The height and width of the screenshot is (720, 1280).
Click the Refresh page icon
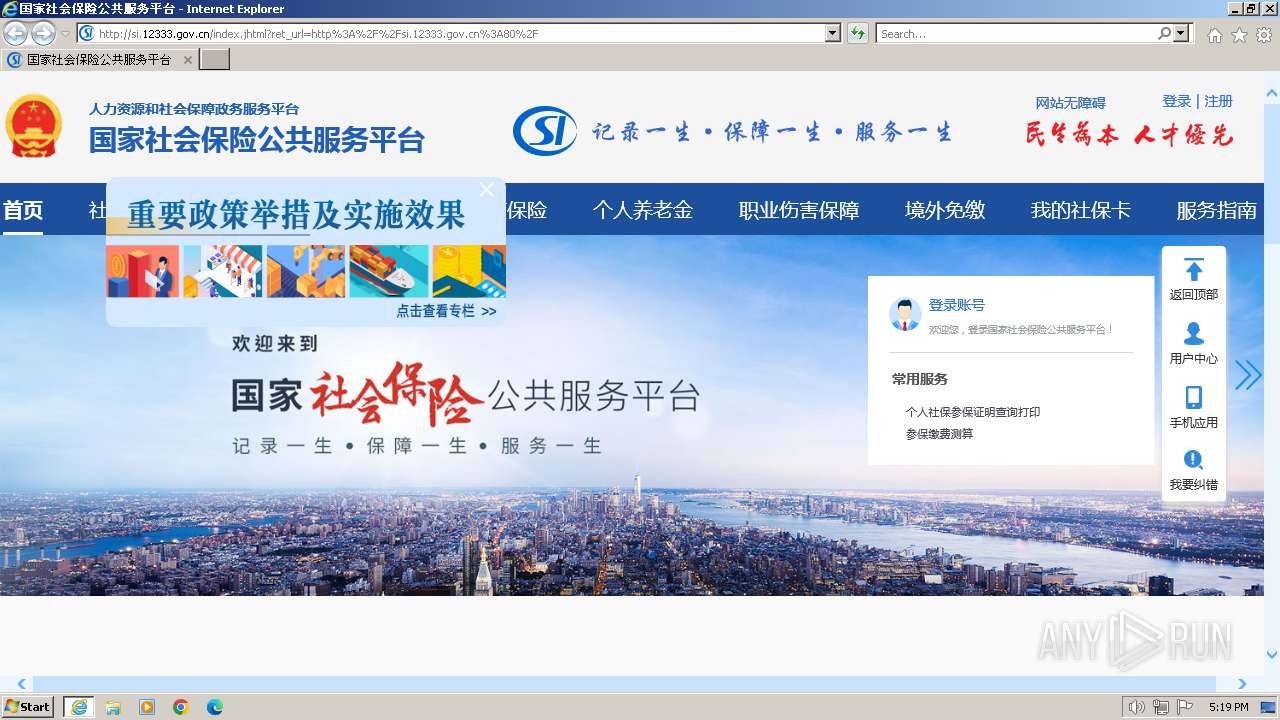pyautogui.click(x=858, y=33)
